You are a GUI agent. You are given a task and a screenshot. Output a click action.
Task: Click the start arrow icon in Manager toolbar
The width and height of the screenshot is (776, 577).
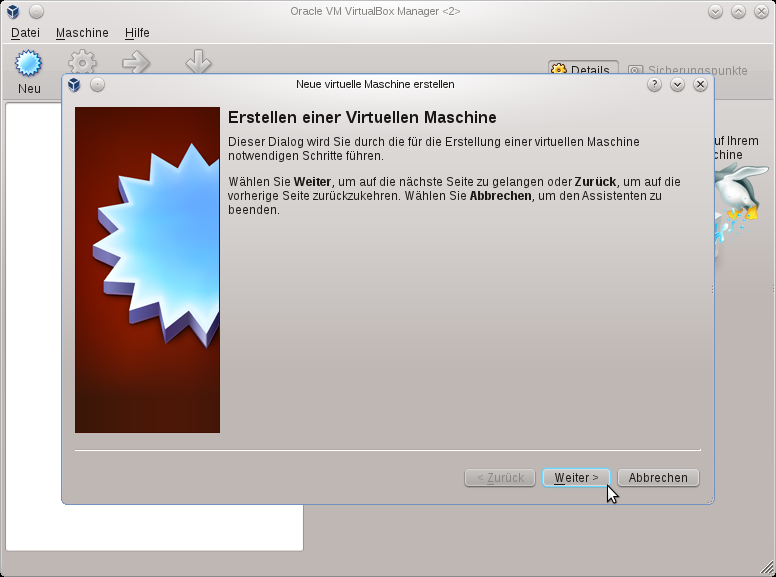pos(136,62)
